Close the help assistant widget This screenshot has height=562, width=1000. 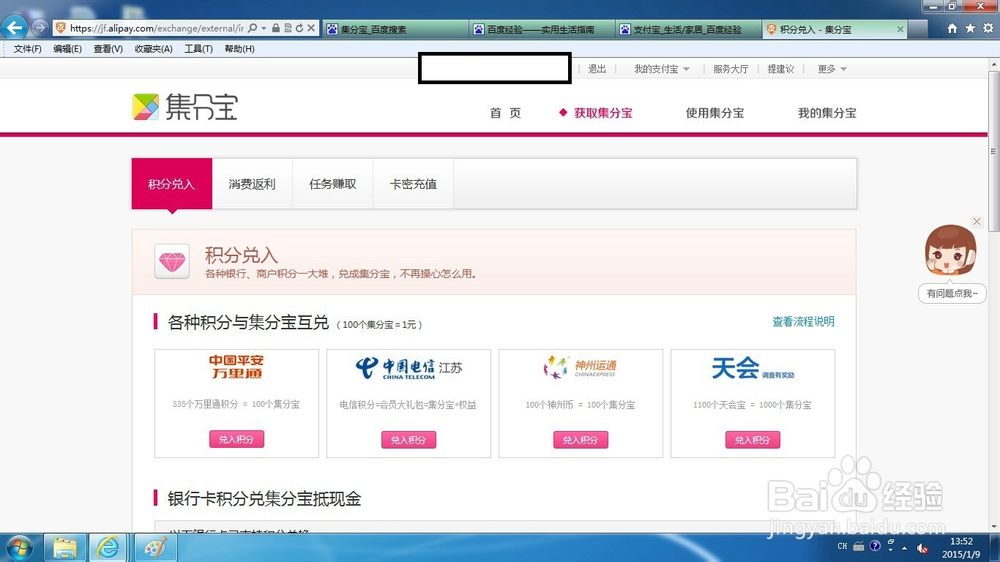977,221
